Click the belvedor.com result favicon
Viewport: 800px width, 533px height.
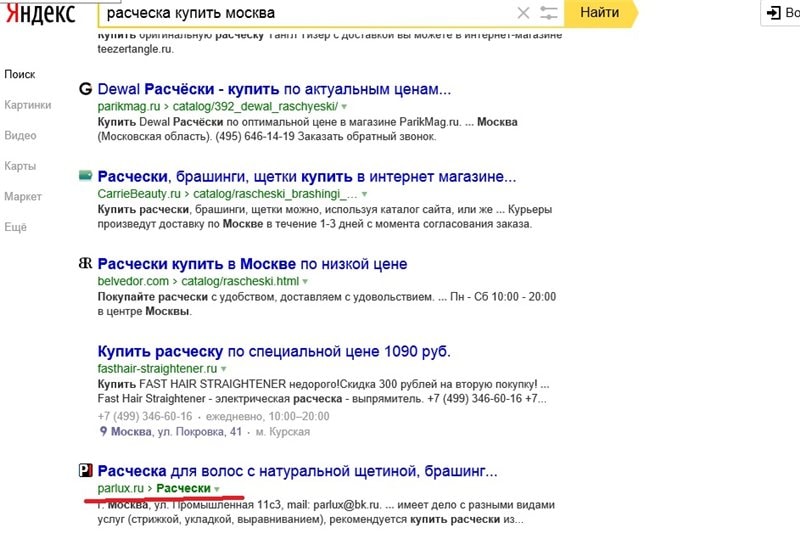[x=85, y=264]
